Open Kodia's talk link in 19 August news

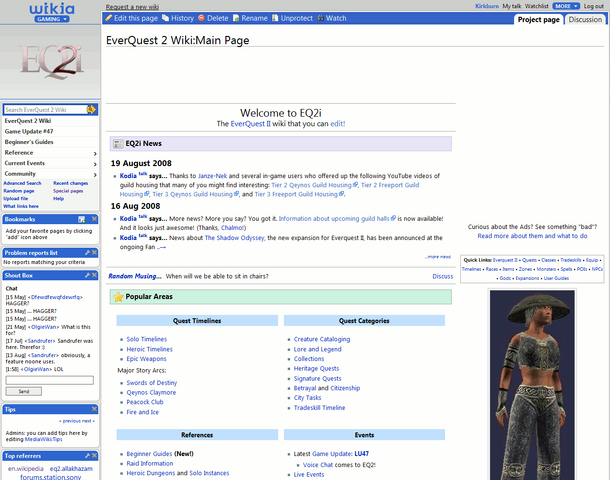coord(143,173)
